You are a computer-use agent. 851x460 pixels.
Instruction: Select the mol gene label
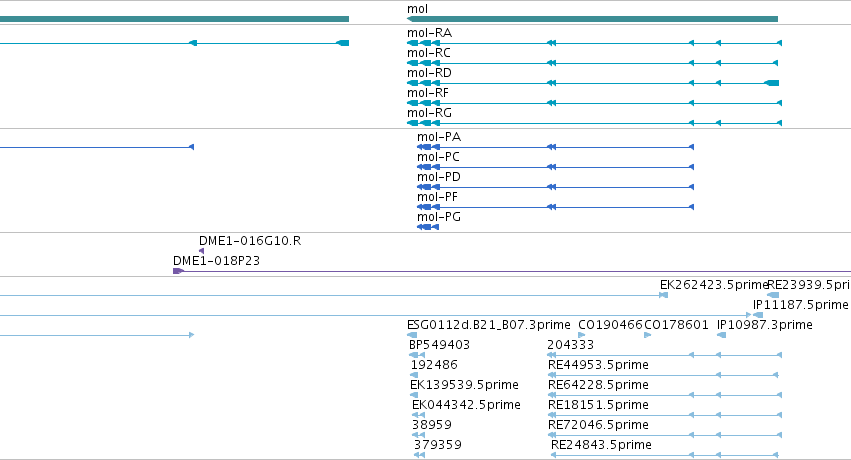click(x=417, y=9)
